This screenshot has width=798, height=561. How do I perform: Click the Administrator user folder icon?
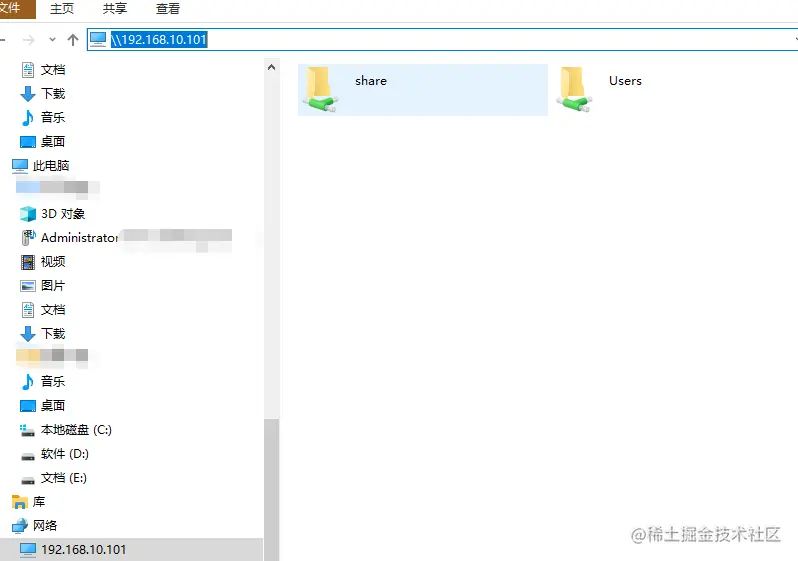click(28, 238)
